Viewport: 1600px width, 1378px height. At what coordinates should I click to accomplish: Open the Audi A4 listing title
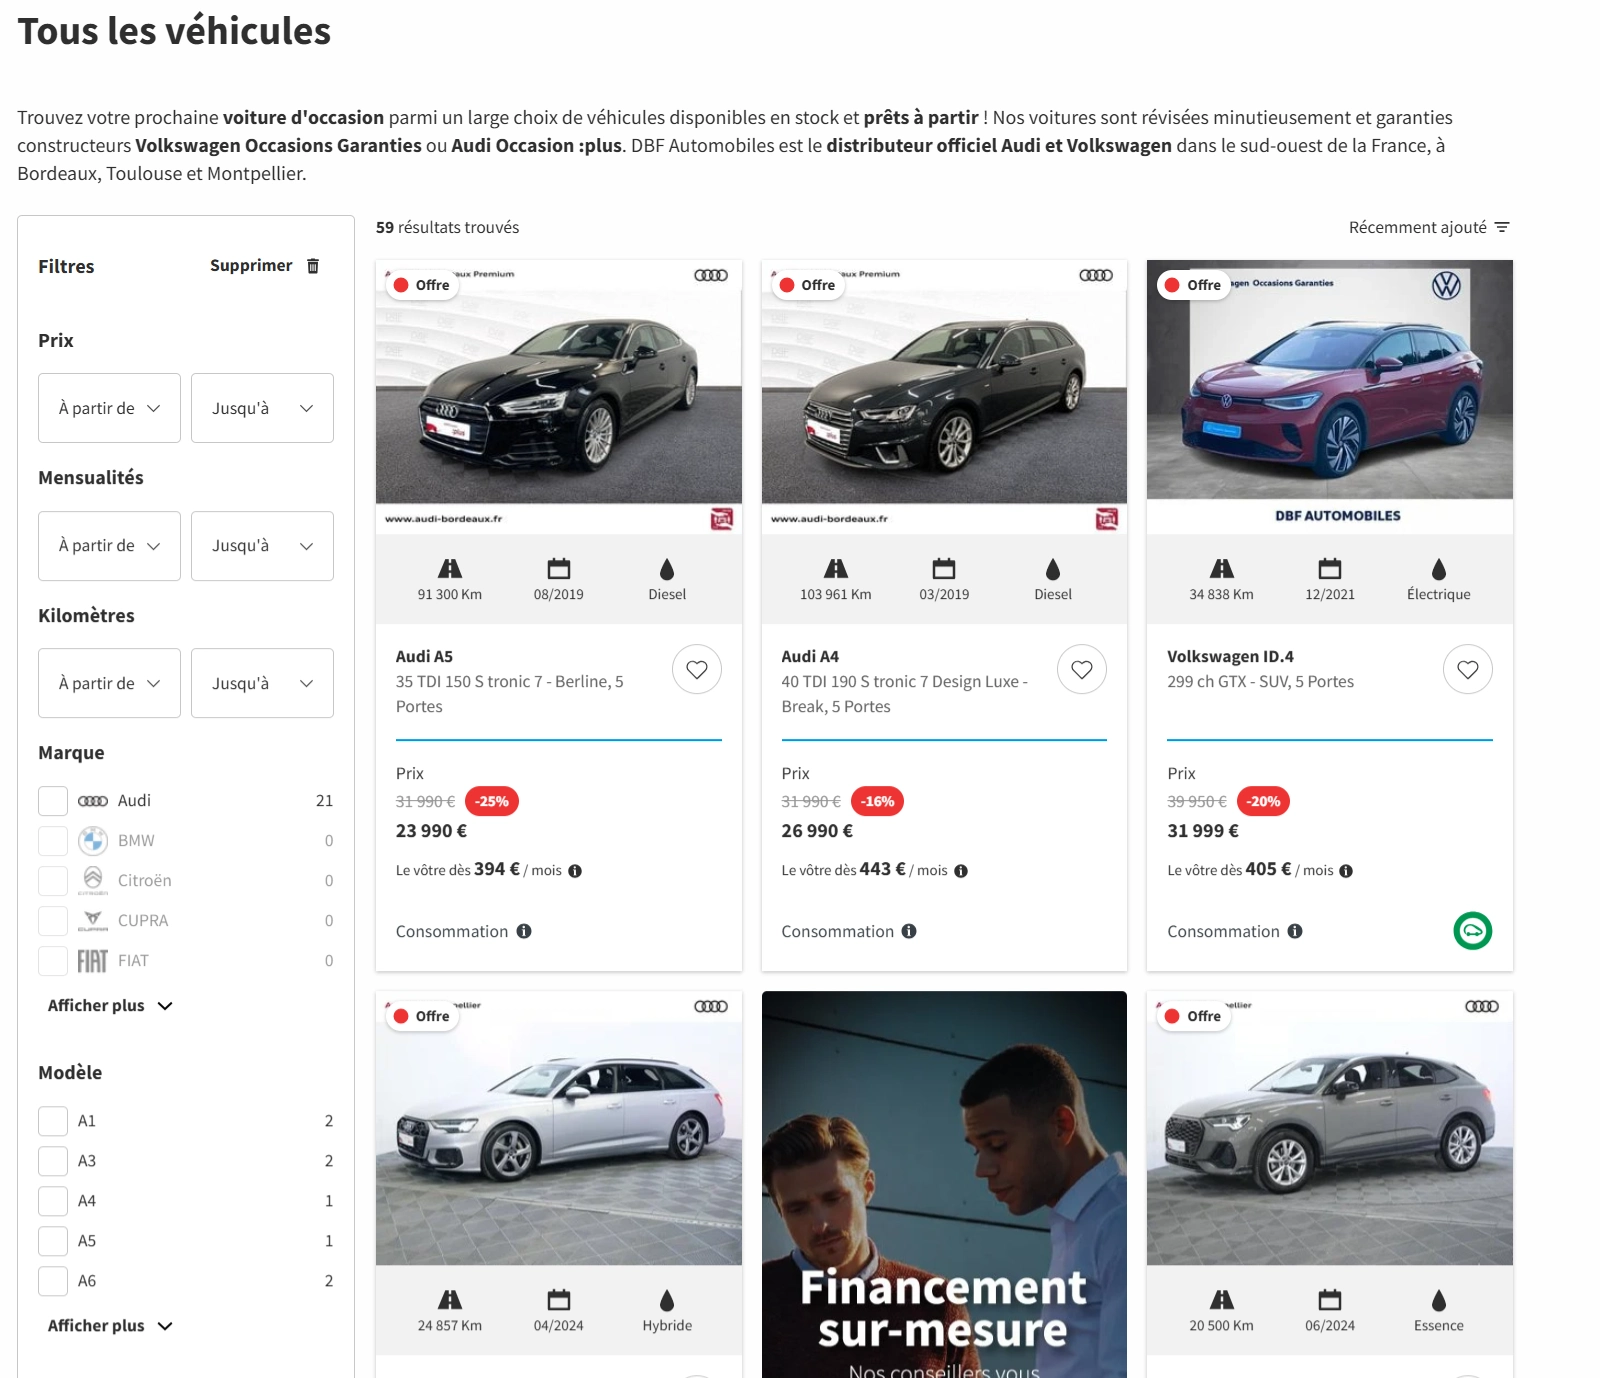click(x=810, y=657)
